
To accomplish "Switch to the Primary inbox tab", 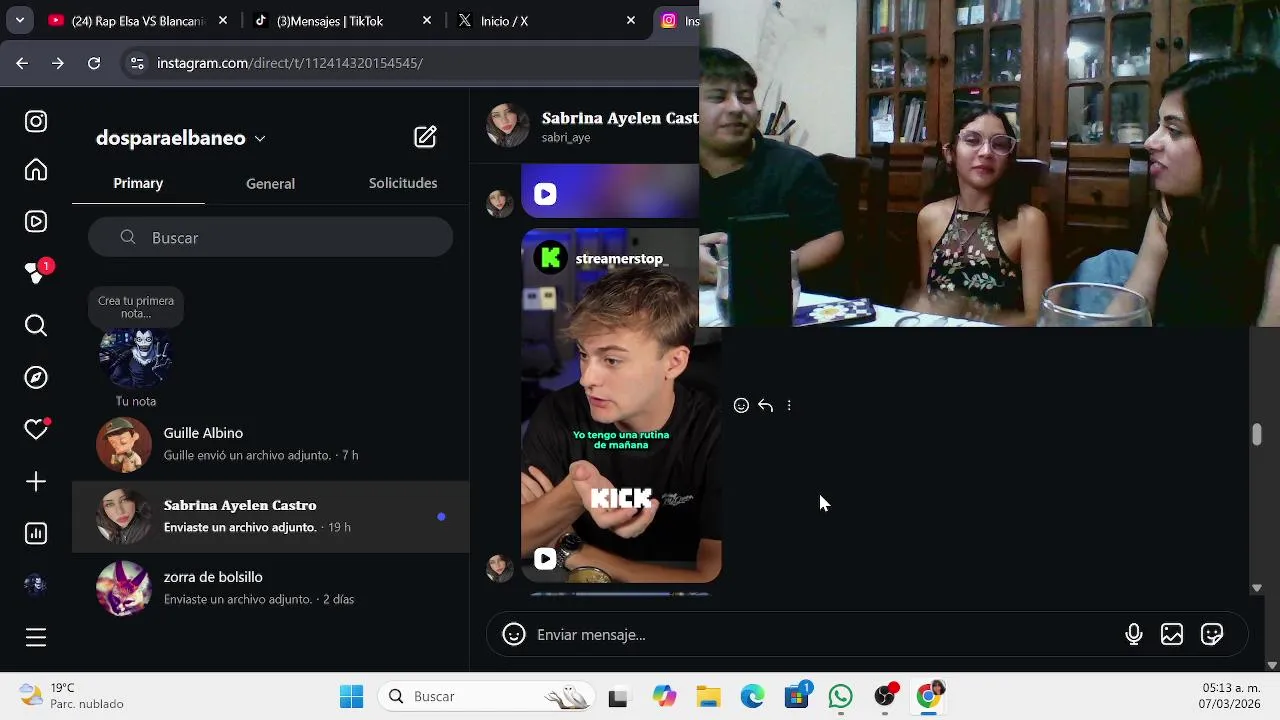I will click(138, 183).
